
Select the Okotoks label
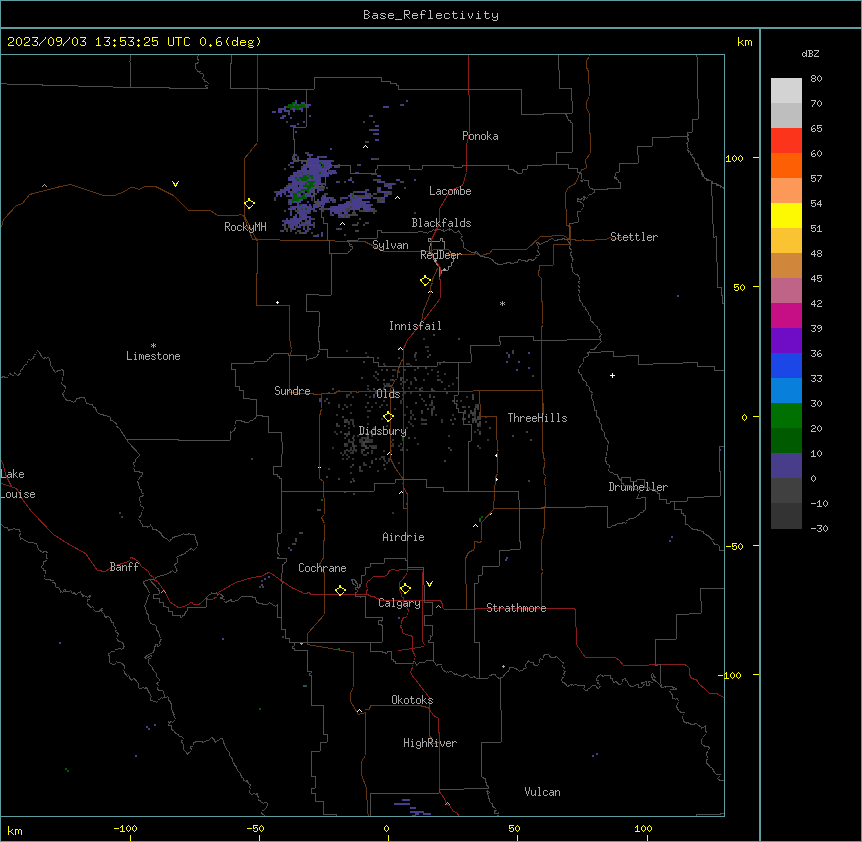coord(412,700)
